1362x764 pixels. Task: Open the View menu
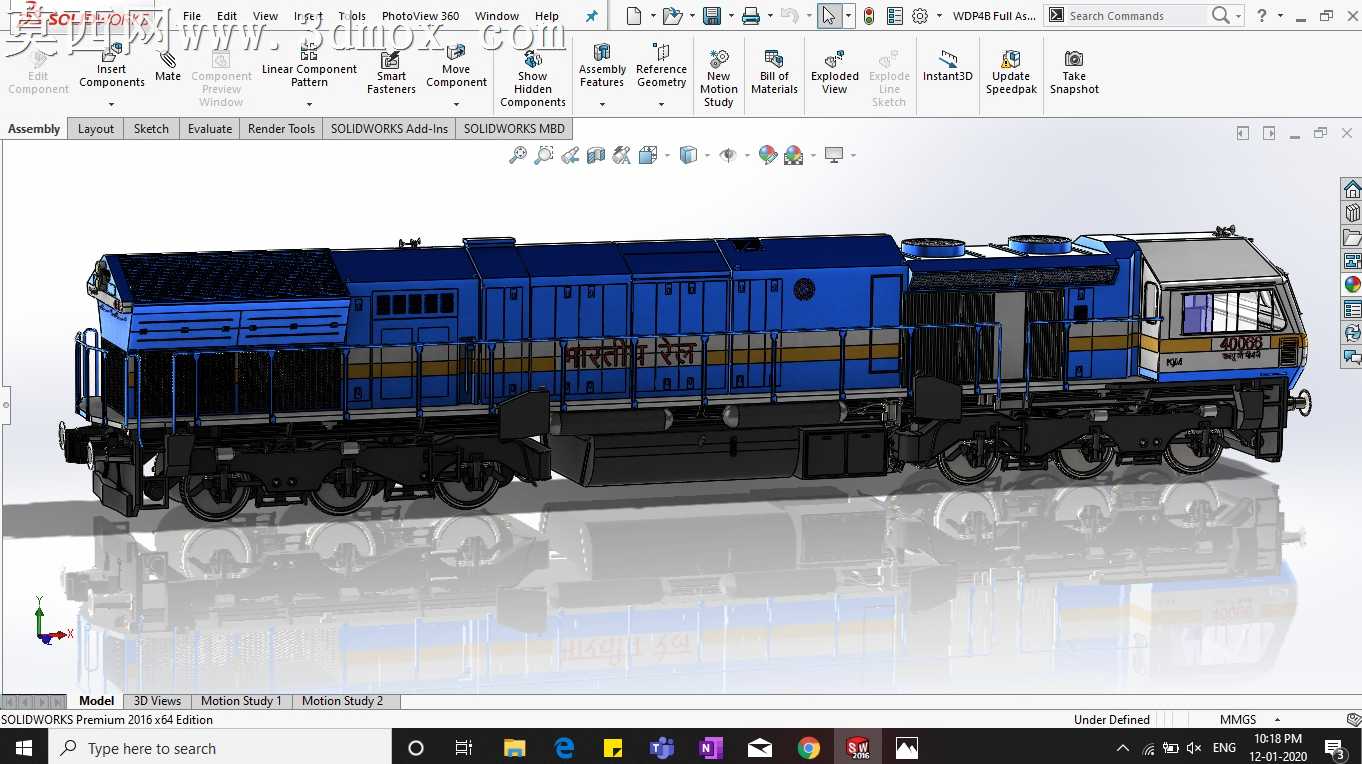click(x=265, y=16)
